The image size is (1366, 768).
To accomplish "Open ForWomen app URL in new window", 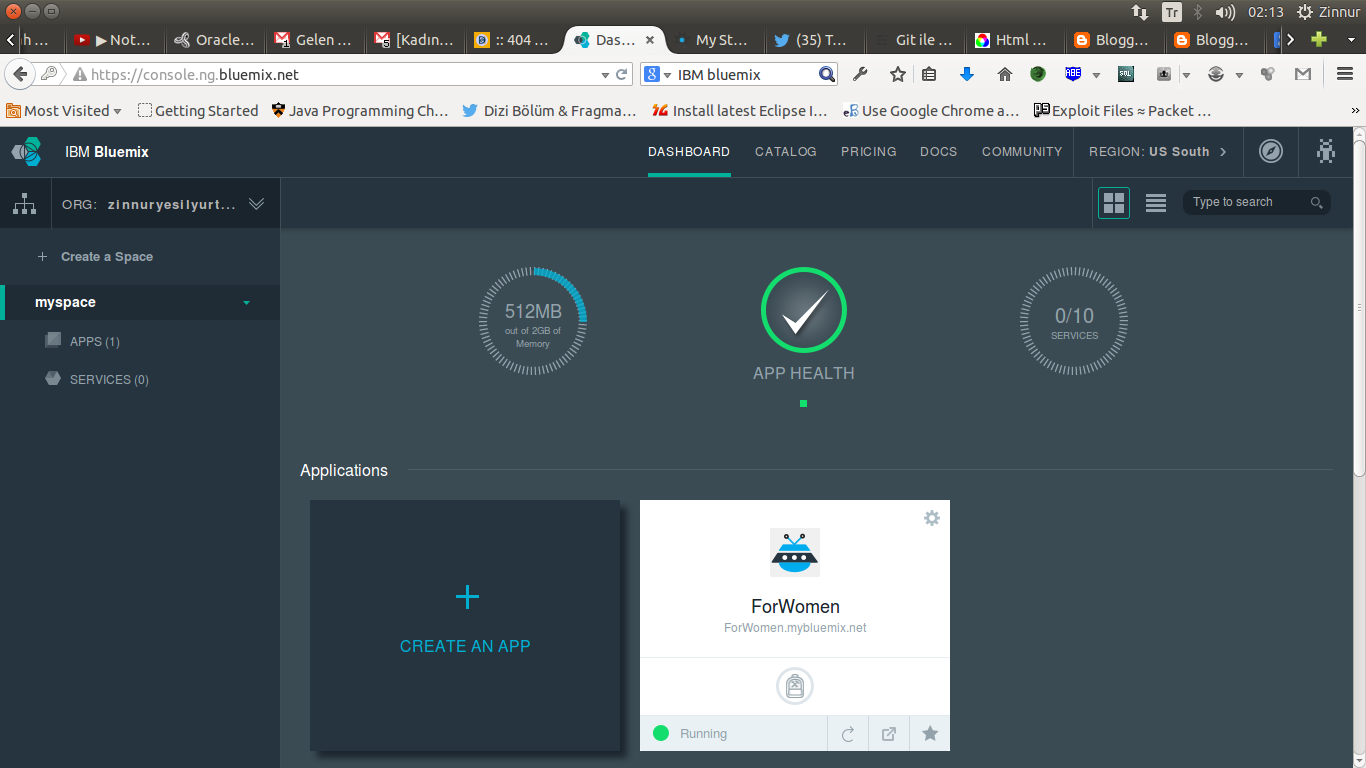I will [x=889, y=734].
